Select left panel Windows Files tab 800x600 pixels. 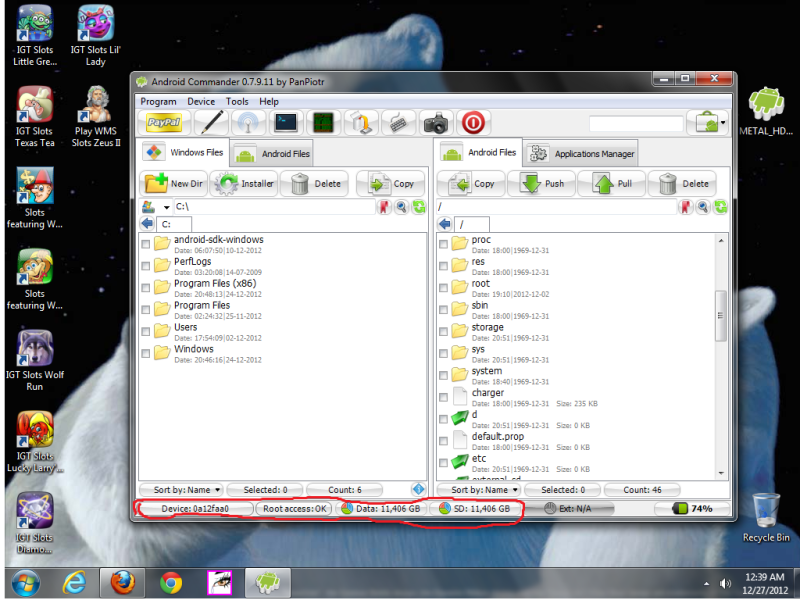point(183,152)
